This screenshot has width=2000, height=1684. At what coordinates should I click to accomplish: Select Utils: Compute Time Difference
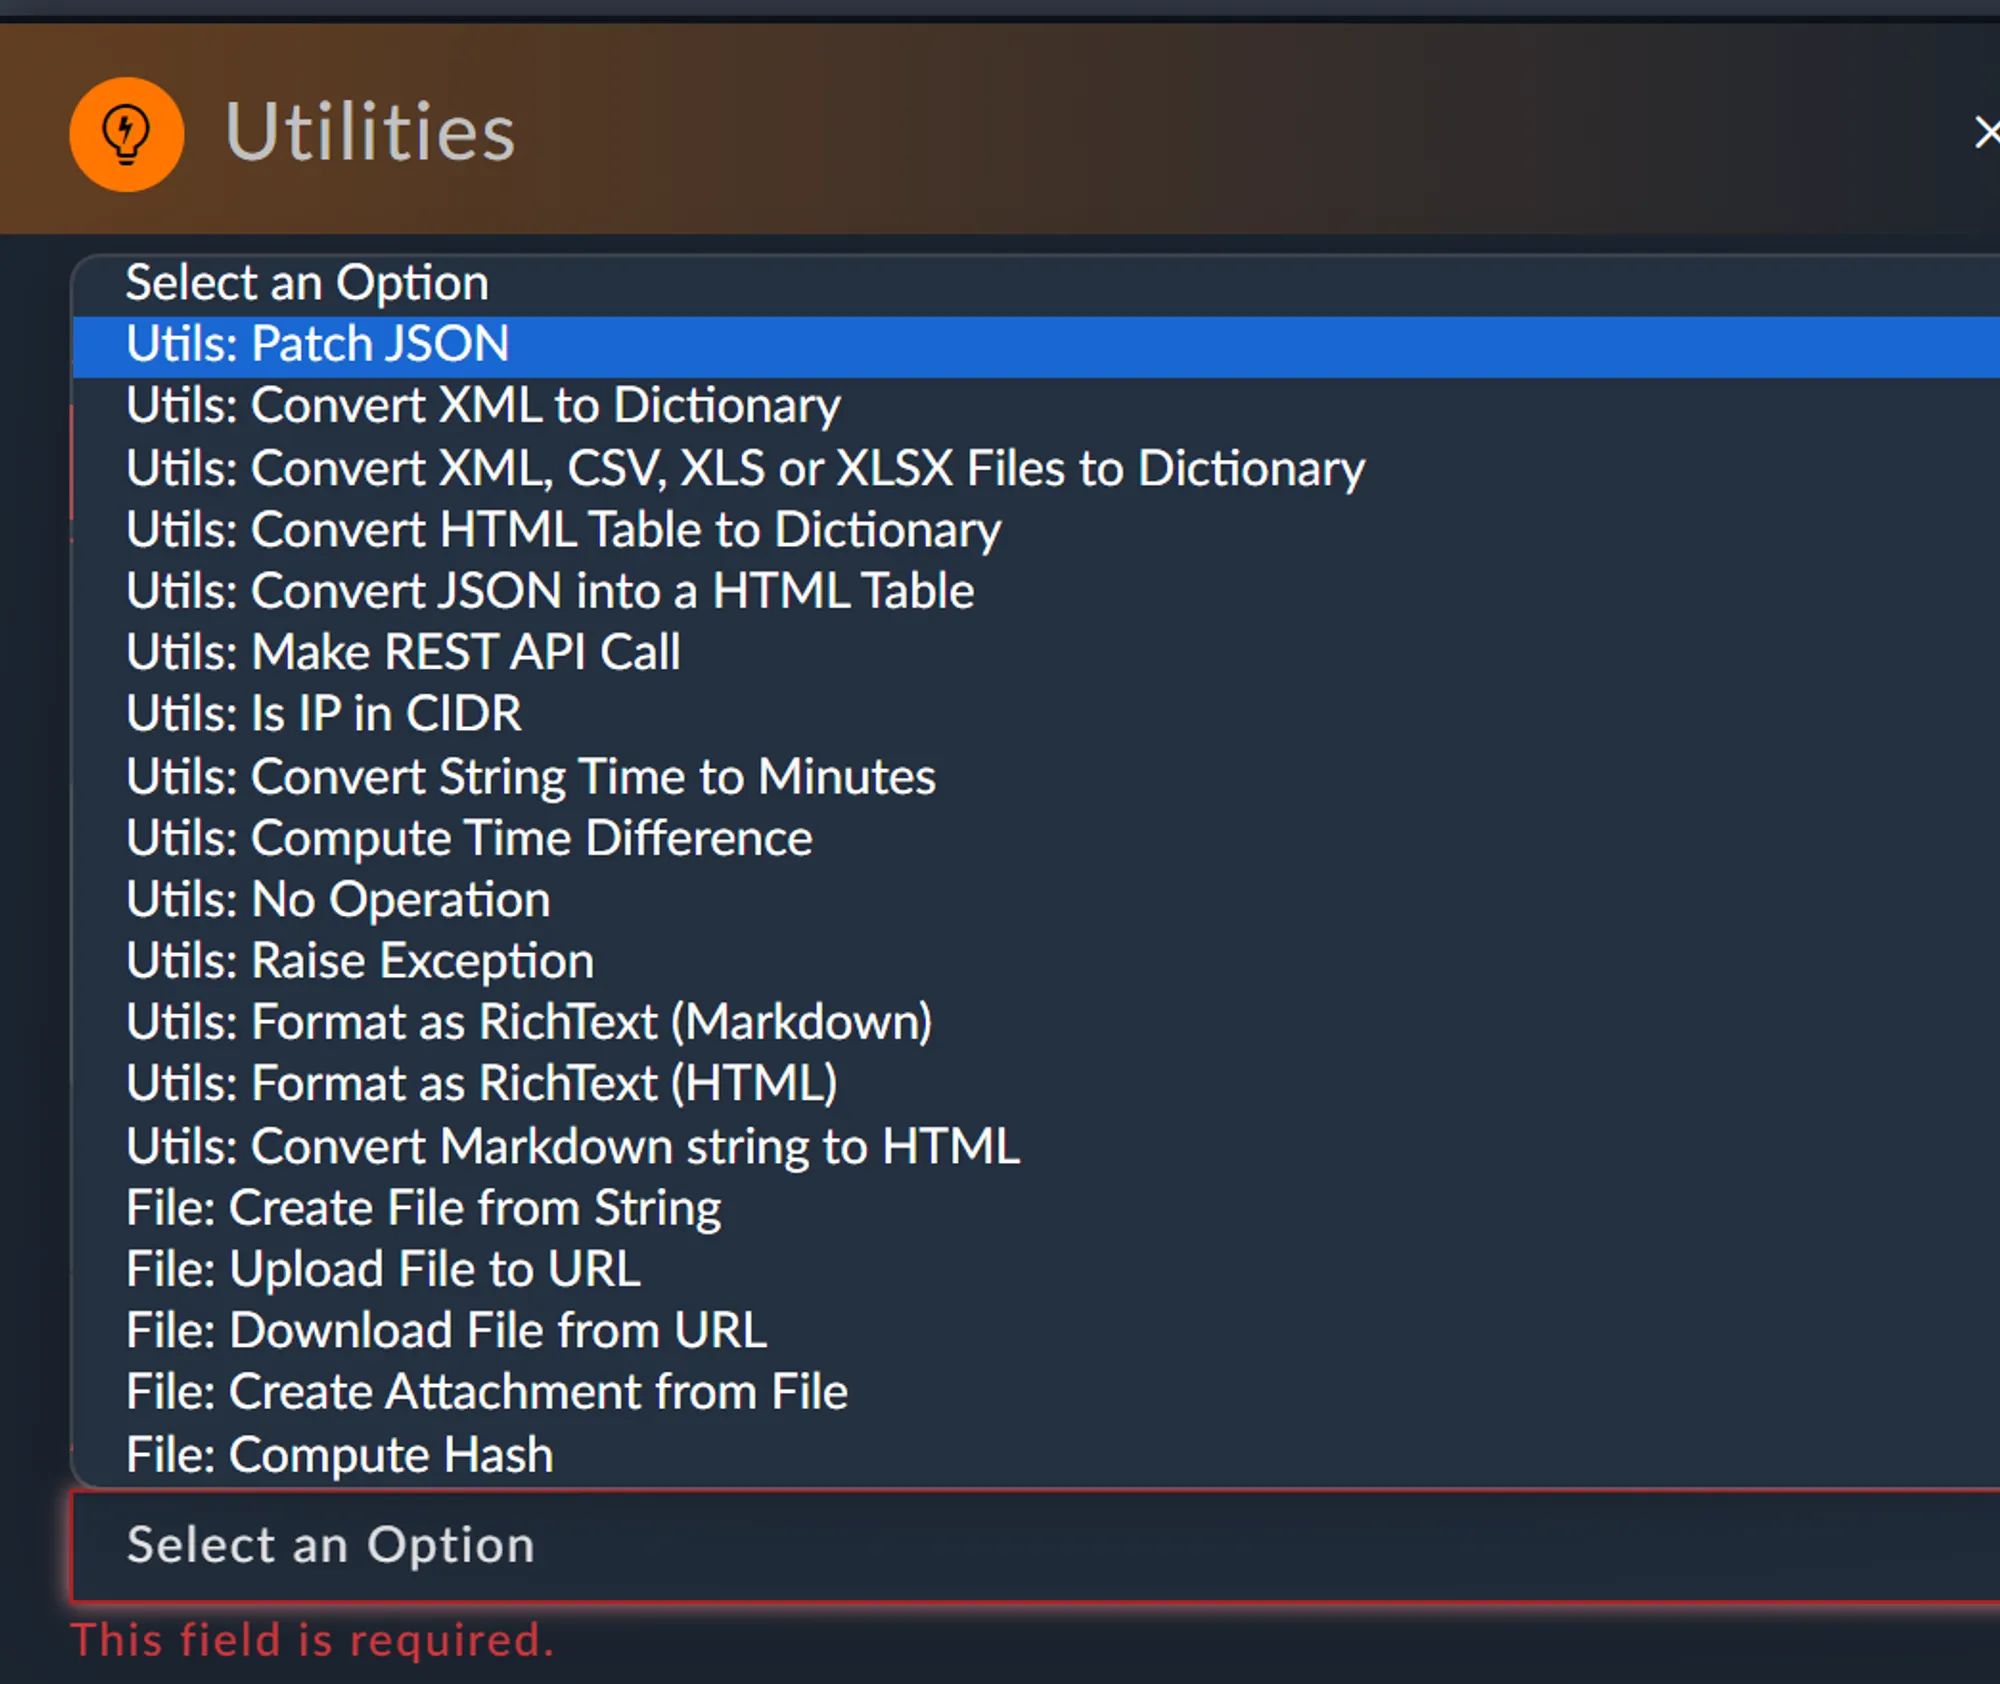(x=469, y=839)
